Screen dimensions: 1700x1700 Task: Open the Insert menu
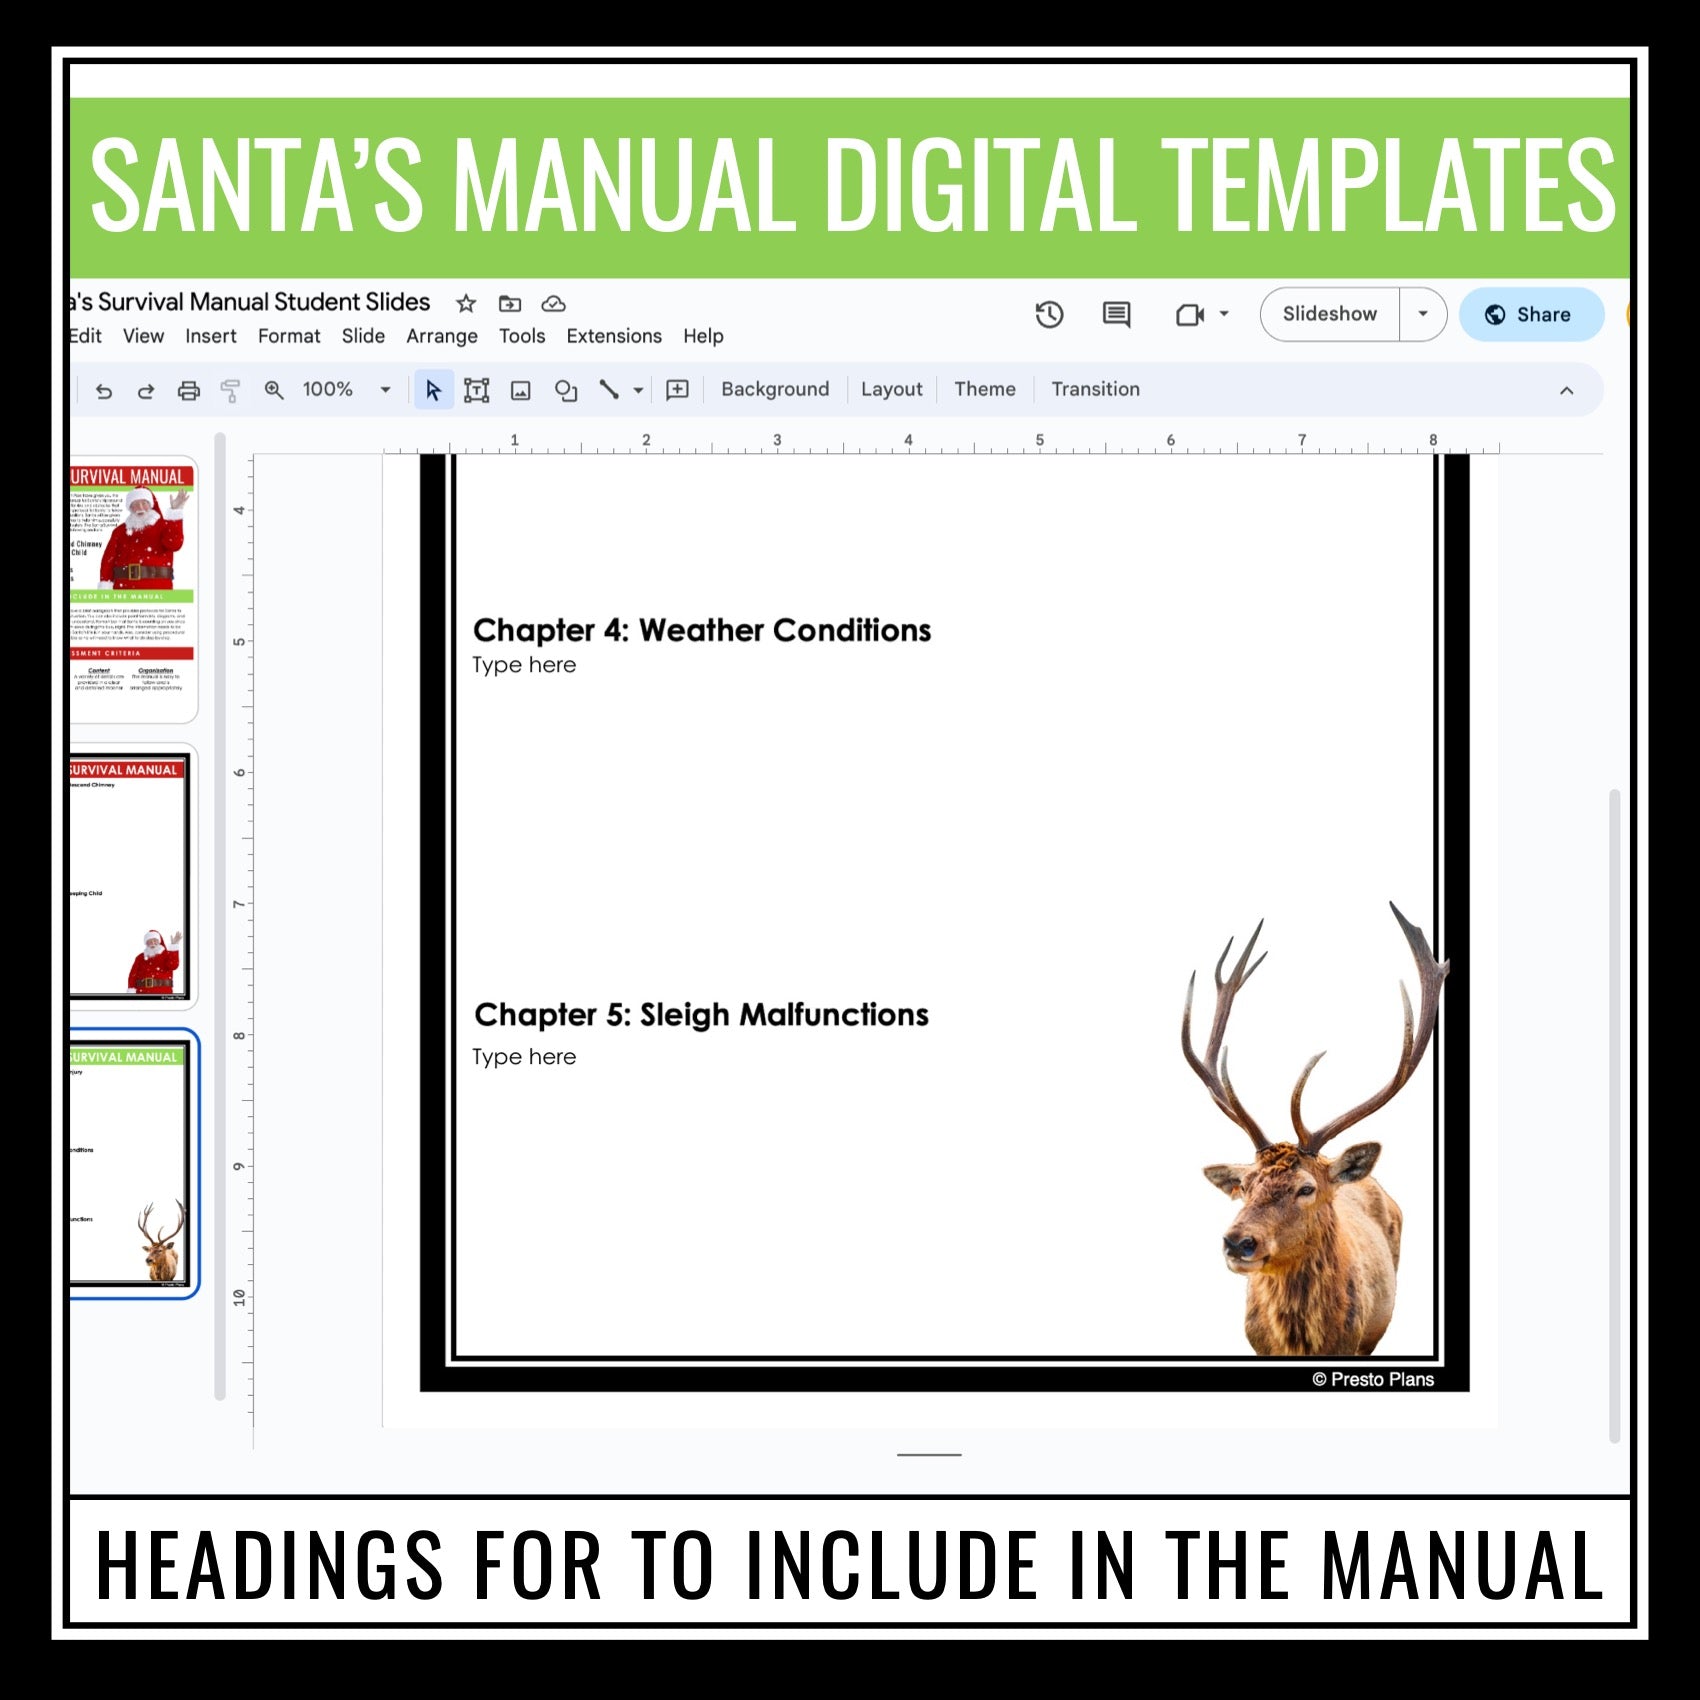tap(211, 336)
